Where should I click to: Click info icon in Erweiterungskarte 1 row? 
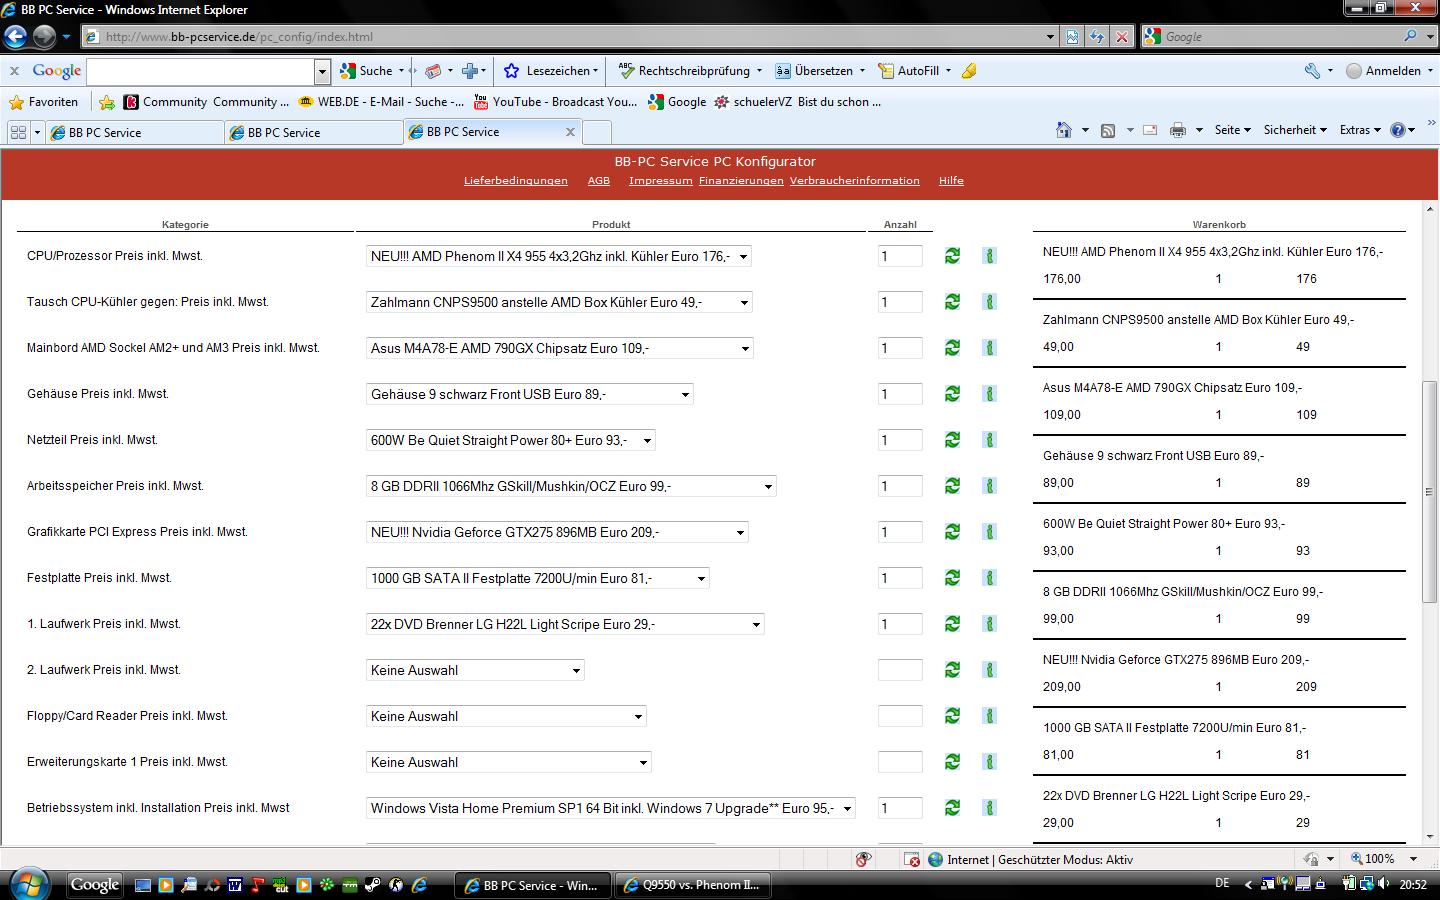coord(989,762)
